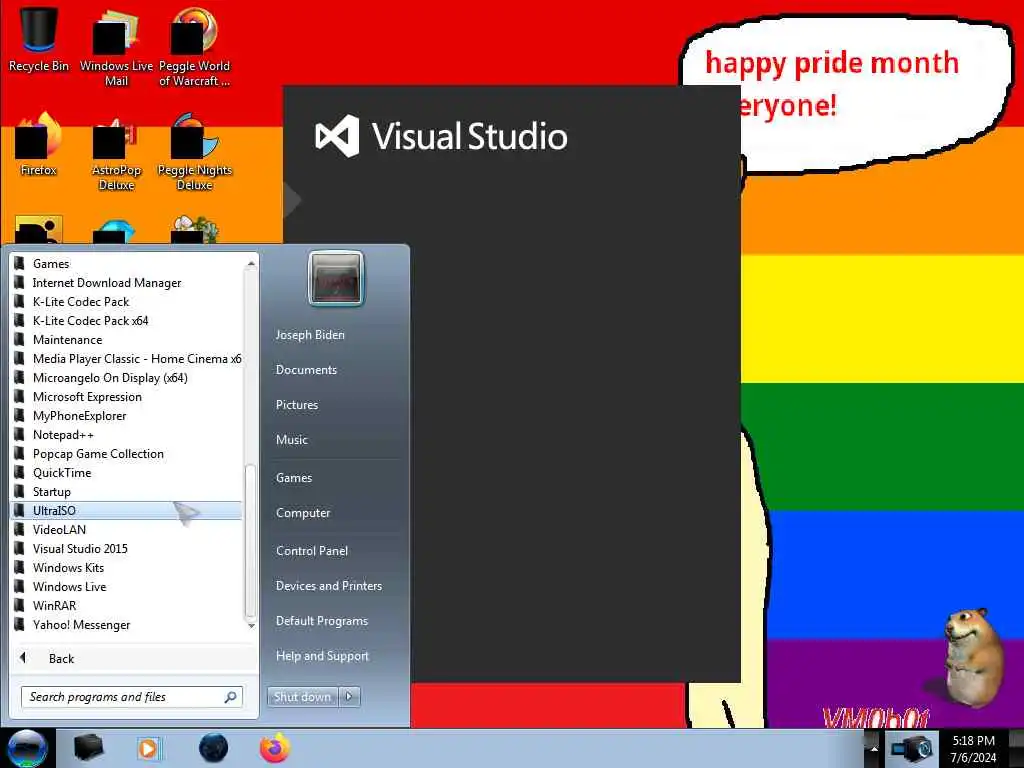Screen dimensions: 1024x768
Task: Click the folder icon beside QuickTime
Action: (x=20, y=472)
